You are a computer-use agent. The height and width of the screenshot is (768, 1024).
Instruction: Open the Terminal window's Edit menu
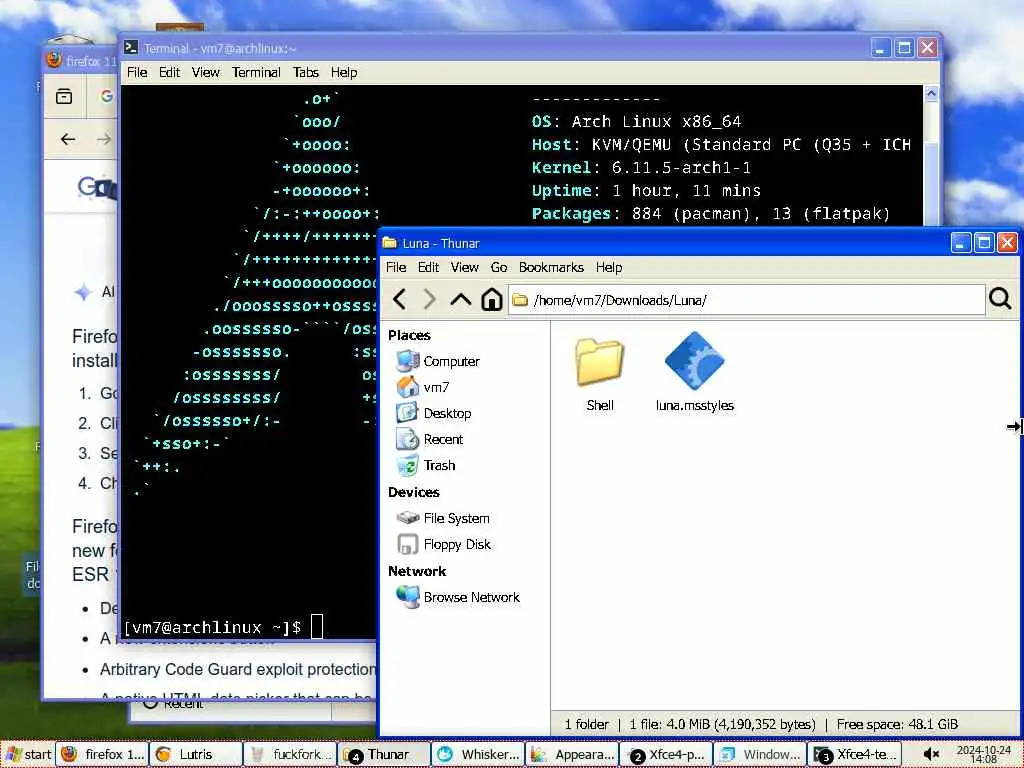[169, 72]
